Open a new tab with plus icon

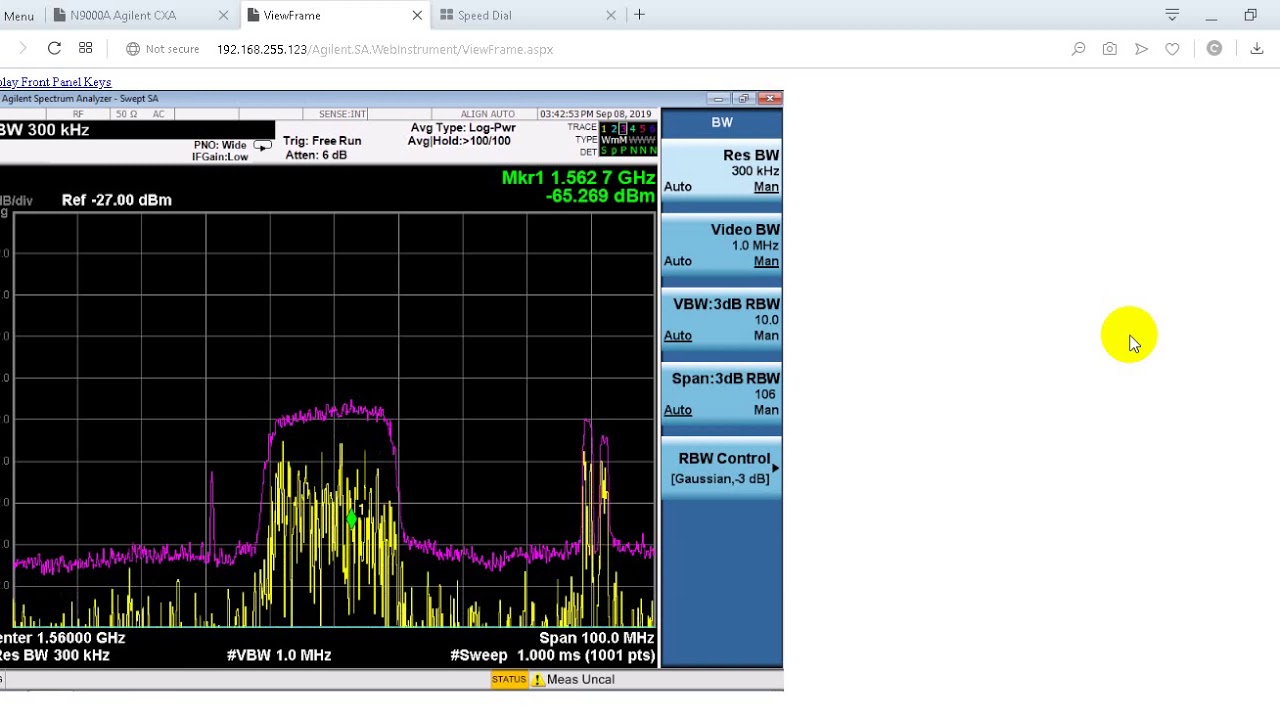click(x=639, y=15)
